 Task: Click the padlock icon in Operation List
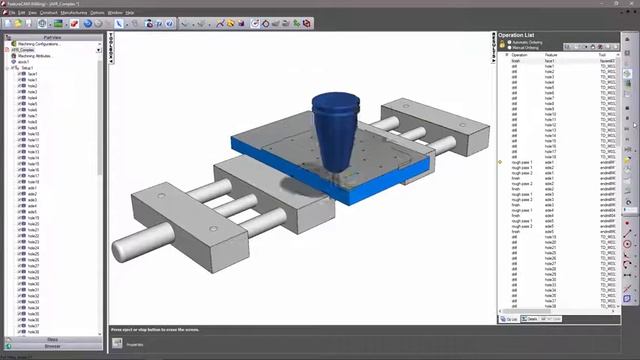point(502,44)
